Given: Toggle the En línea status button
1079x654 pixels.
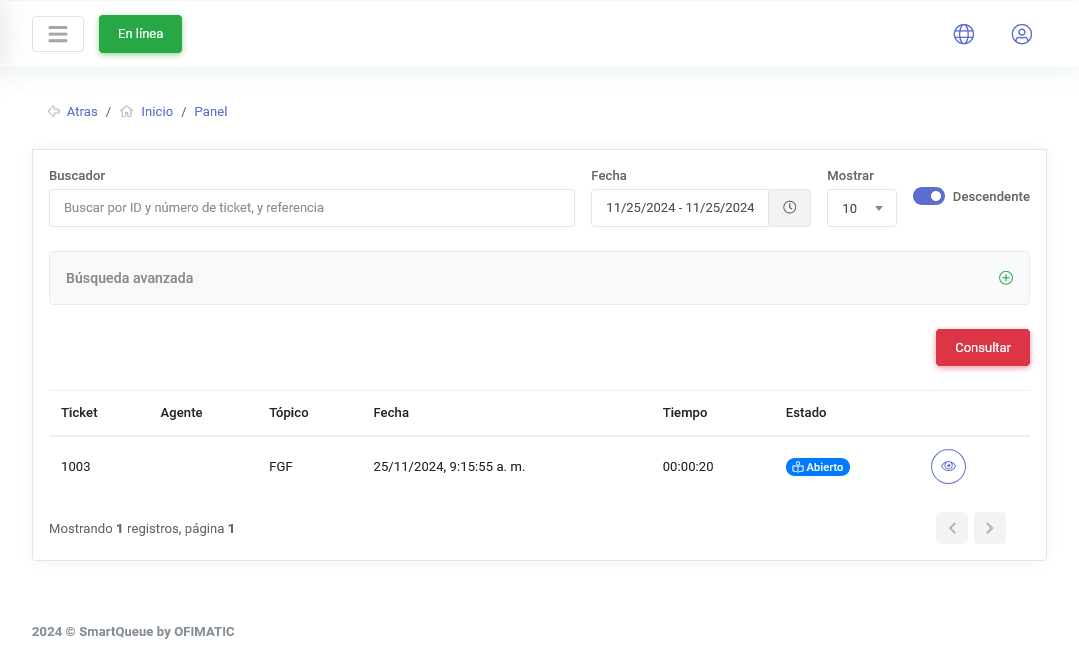Looking at the screenshot, I should 140,34.
